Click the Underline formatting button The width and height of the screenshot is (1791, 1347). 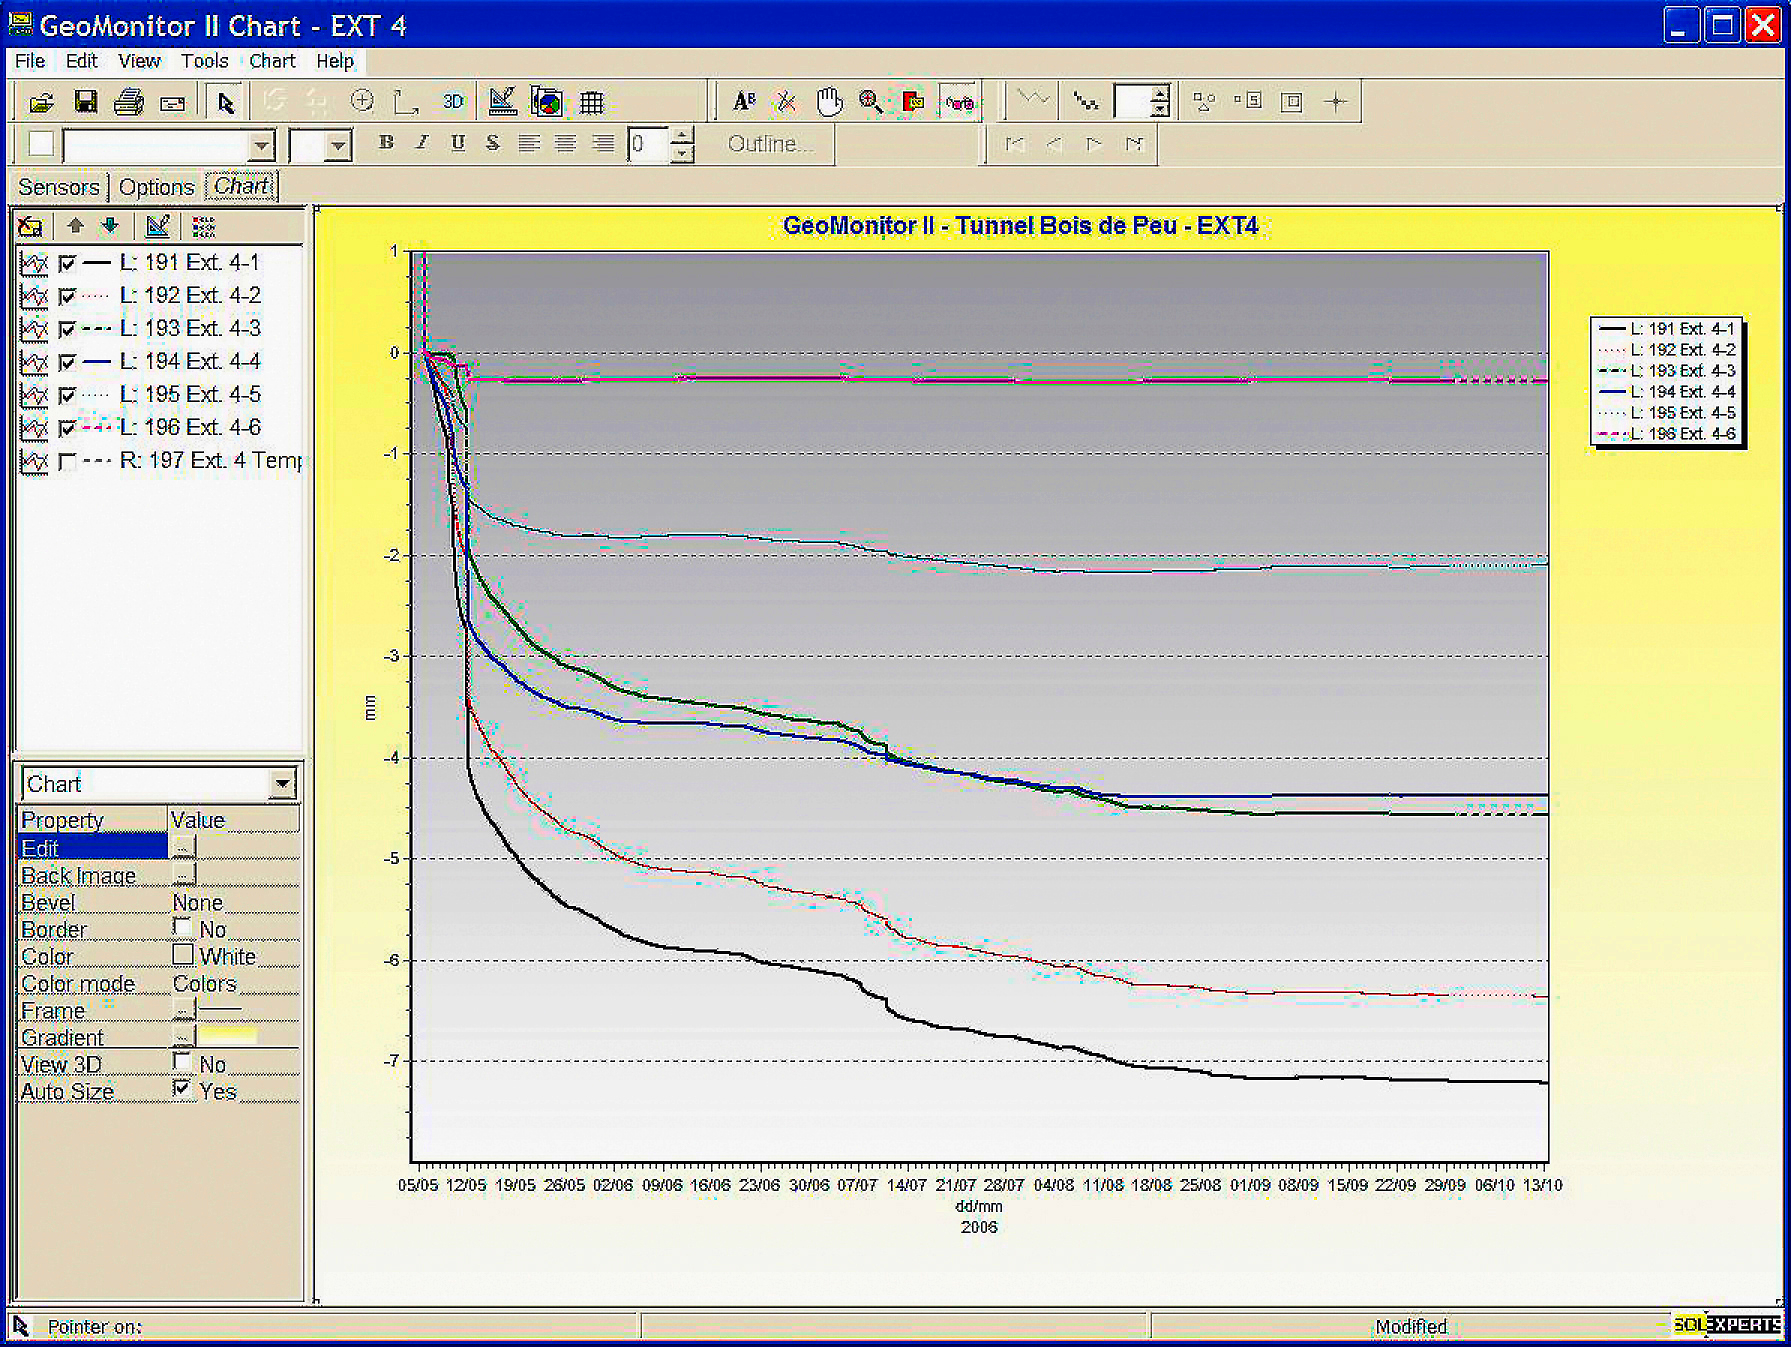pos(458,143)
